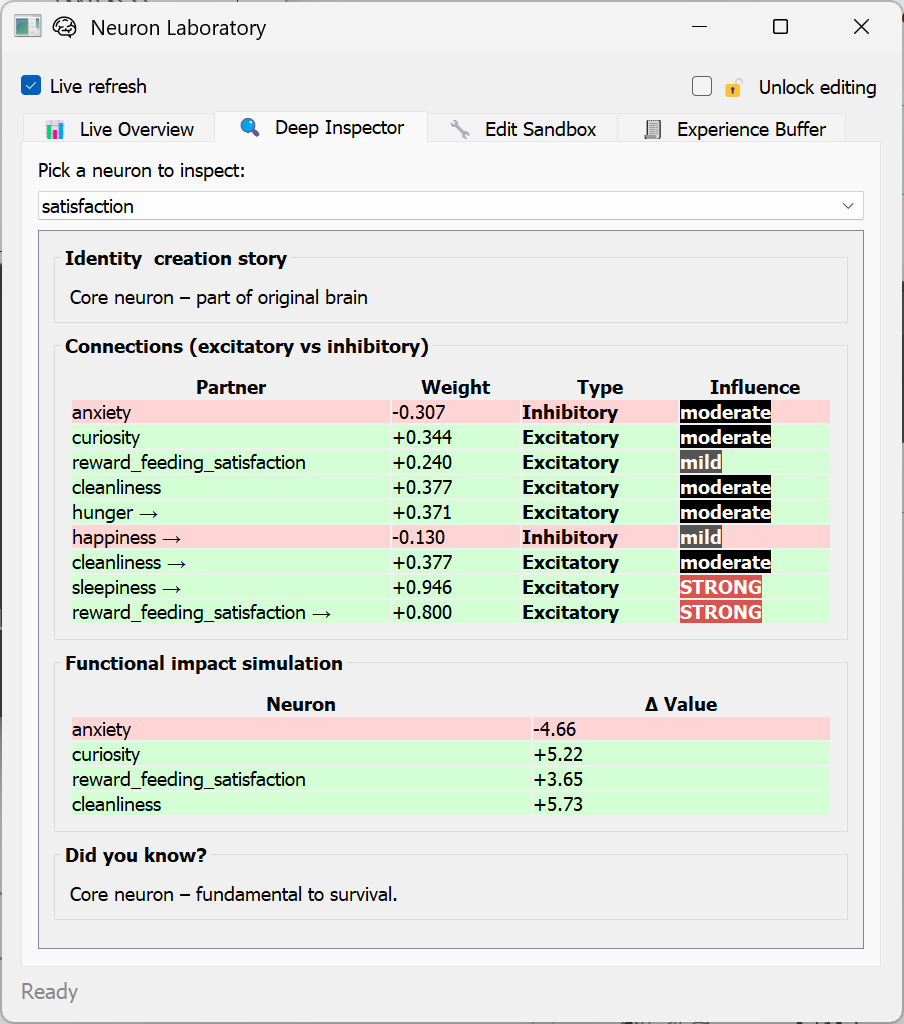Click the Ready status bar text

(50, 991)
